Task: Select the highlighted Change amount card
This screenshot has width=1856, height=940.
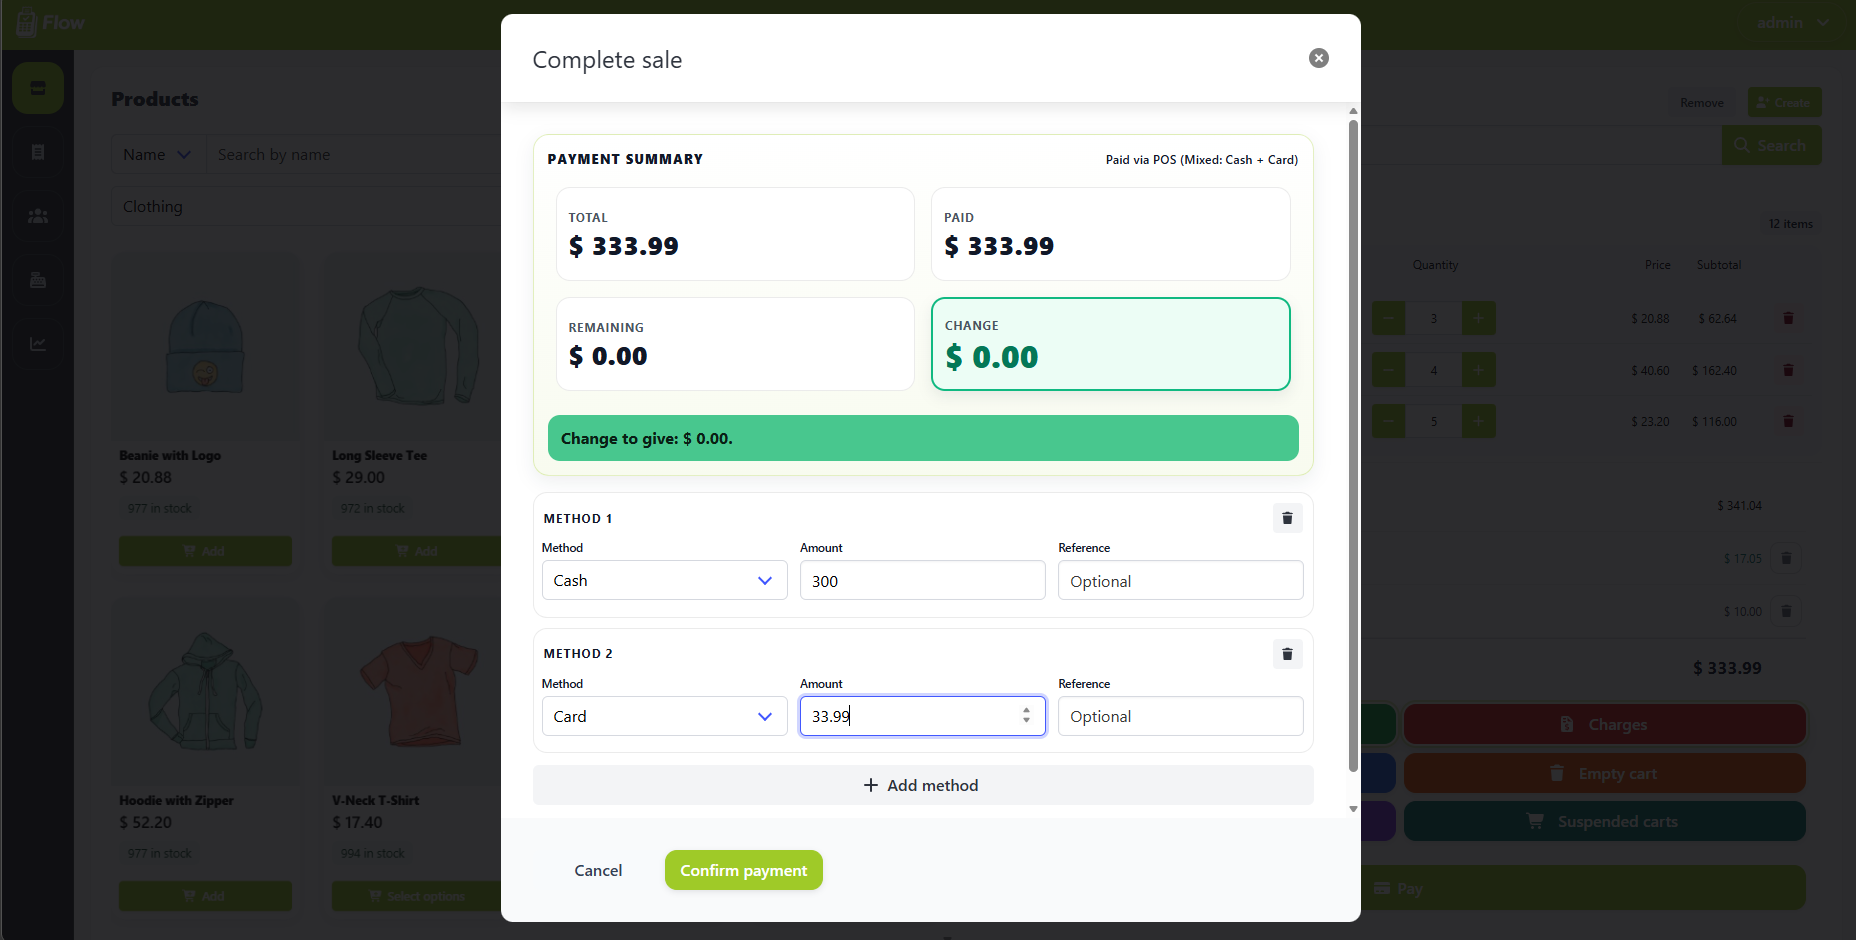Action: tap(1110, 344)
